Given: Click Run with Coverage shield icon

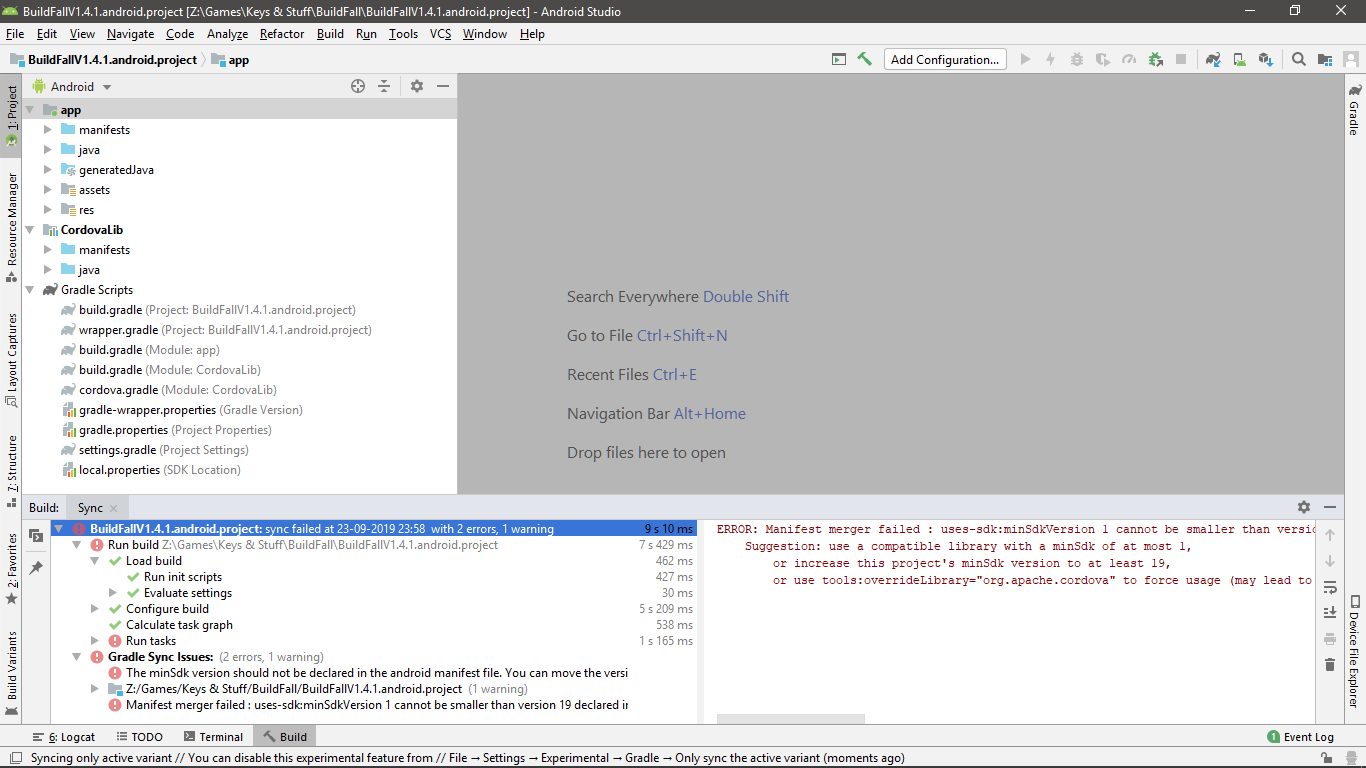Looking at the screenshot, I should point(1103,59).
